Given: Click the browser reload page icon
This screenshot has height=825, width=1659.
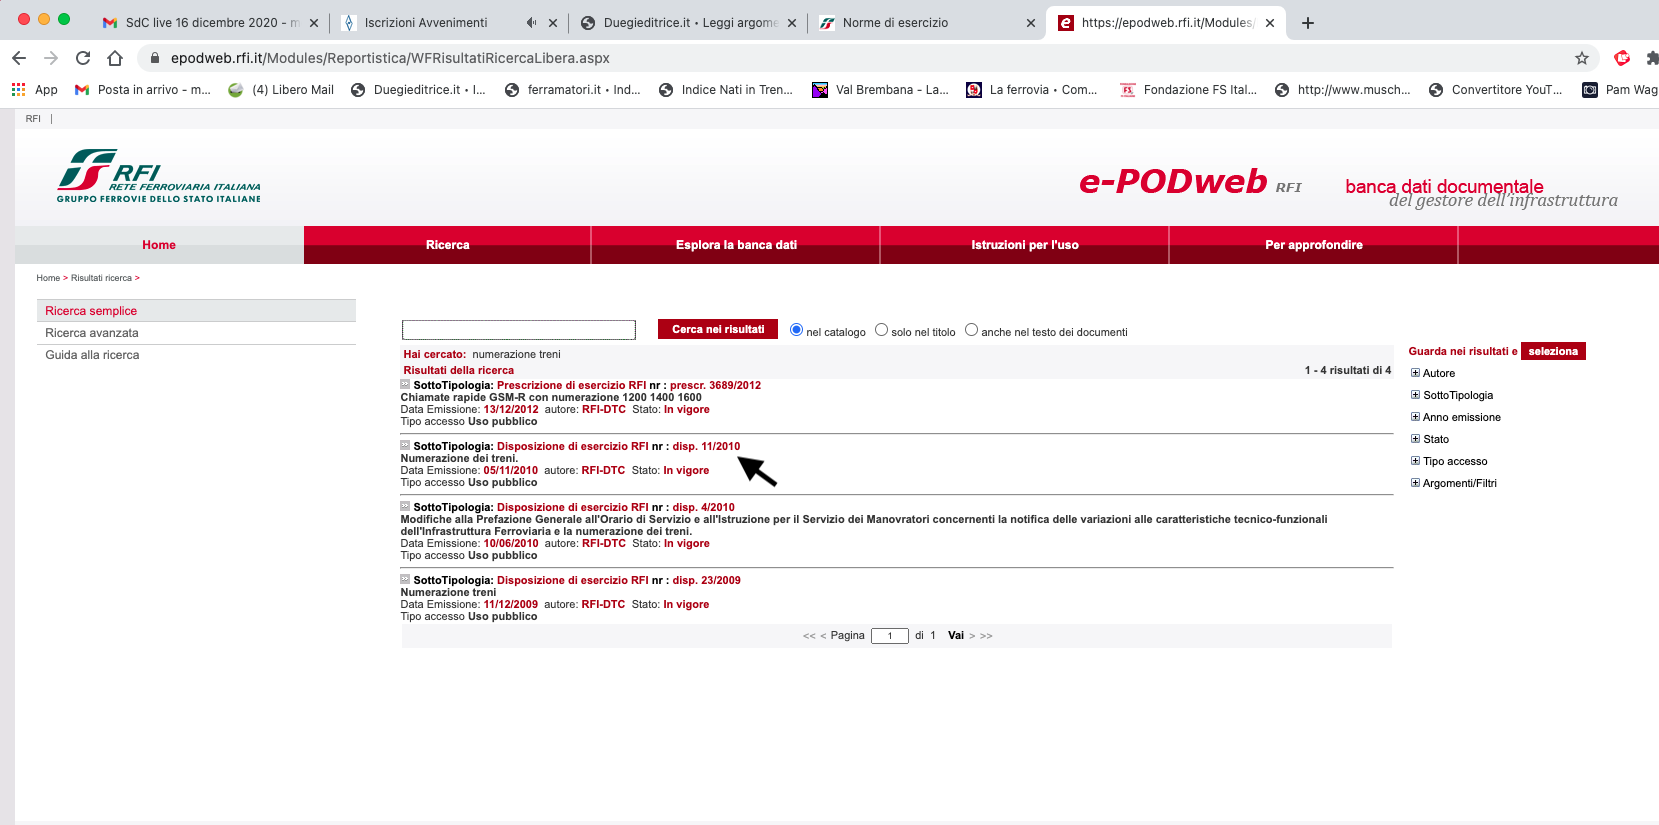Looking at the screenshot, I should click(x=83, y=58).
